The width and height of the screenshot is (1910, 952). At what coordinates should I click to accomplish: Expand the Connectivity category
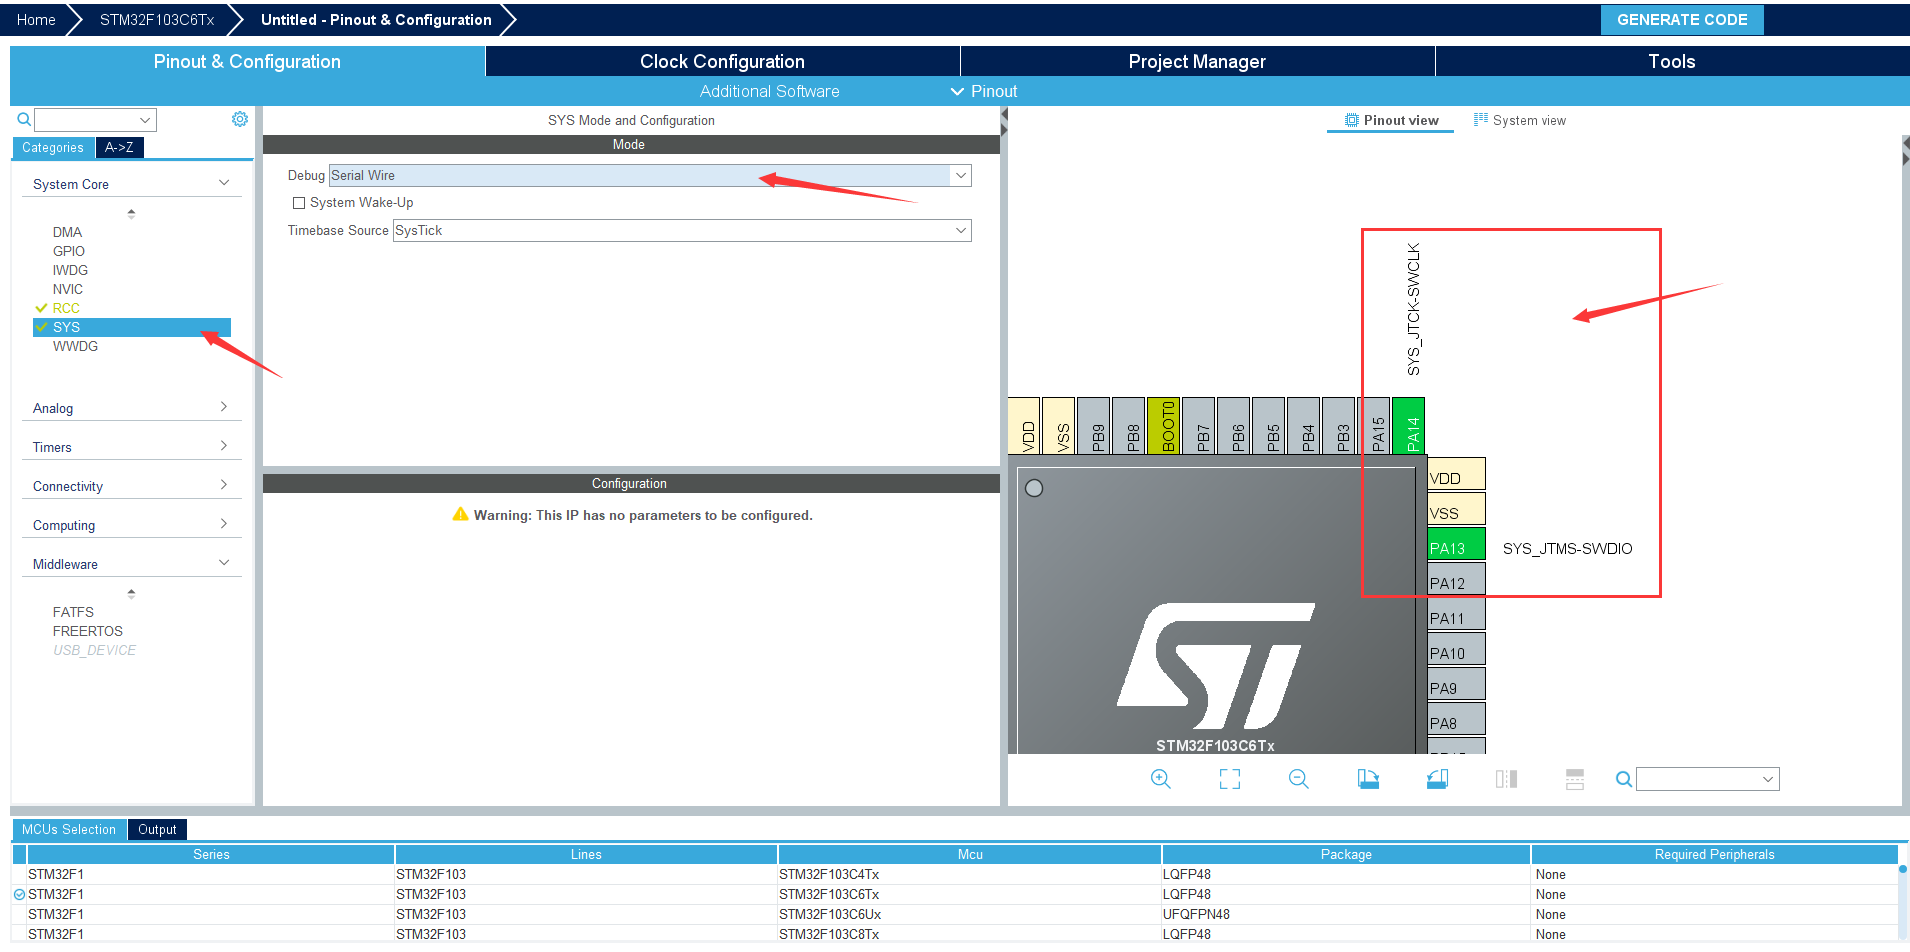pos(224,485)
